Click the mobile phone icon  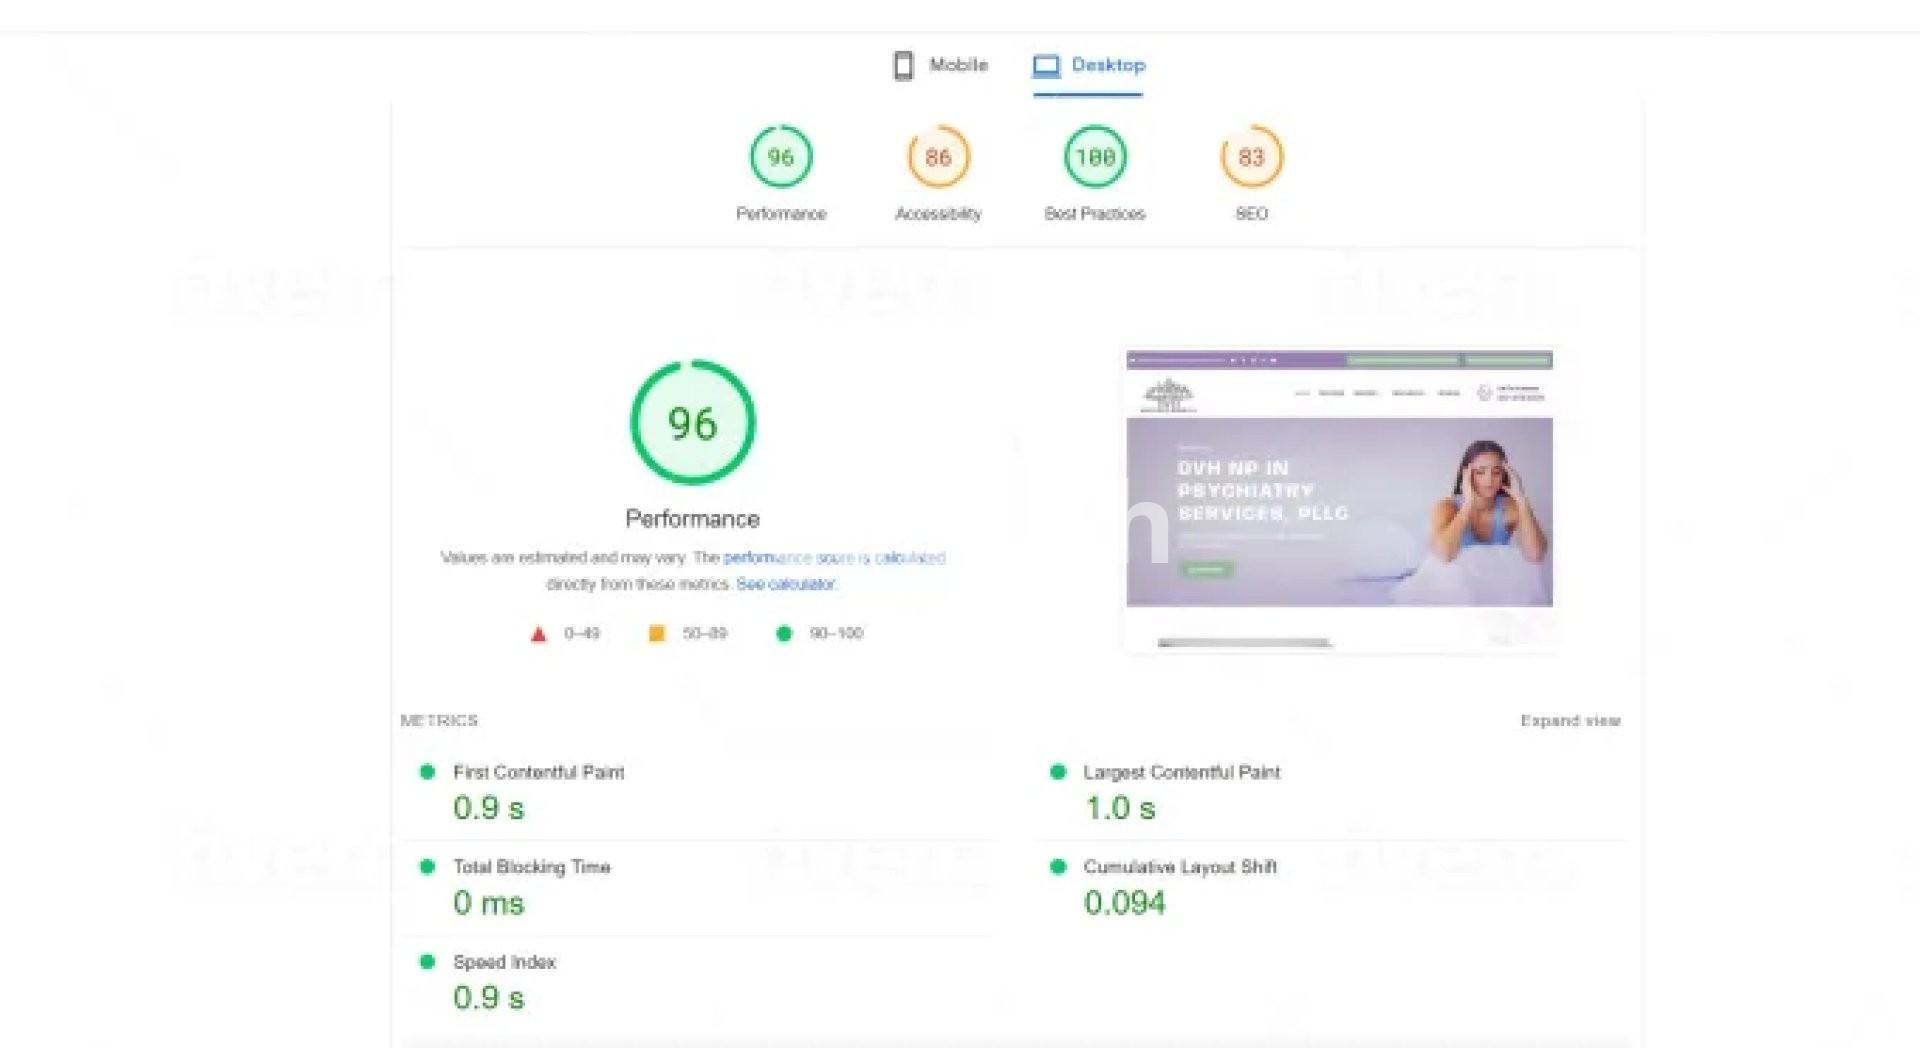click(x=903, y=65)
